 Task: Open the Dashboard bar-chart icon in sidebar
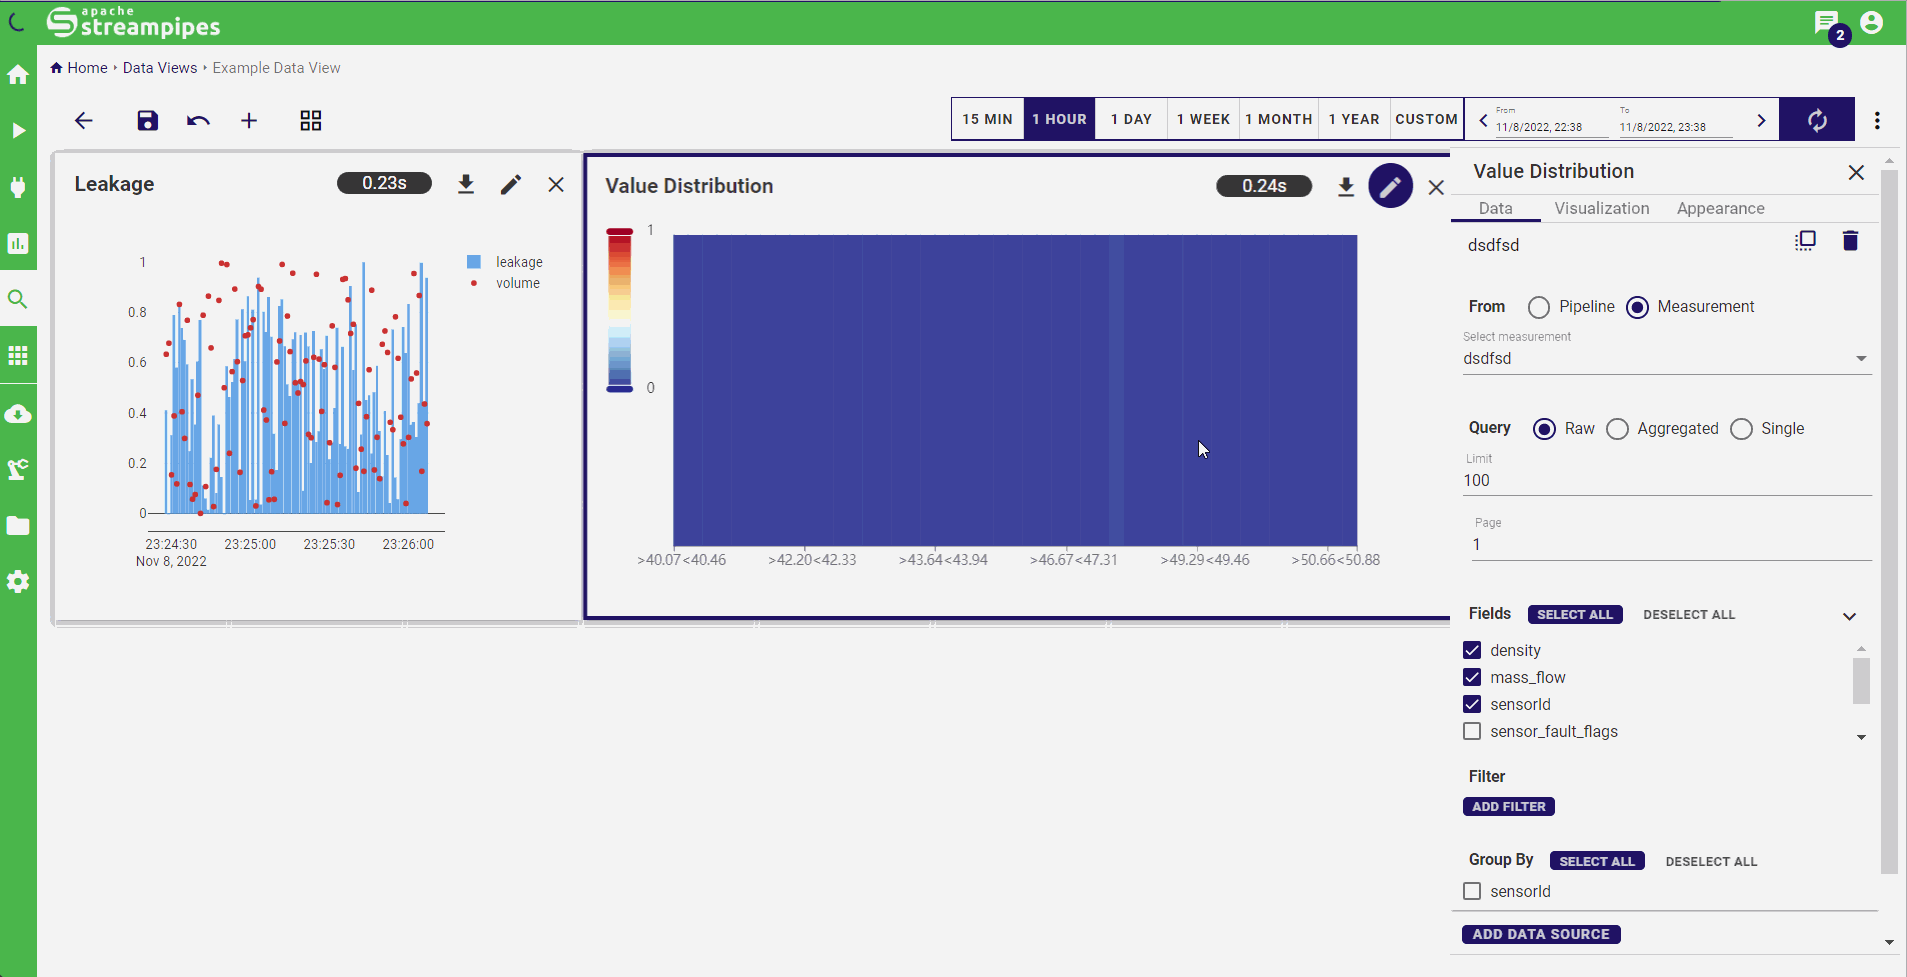point(18,243)
